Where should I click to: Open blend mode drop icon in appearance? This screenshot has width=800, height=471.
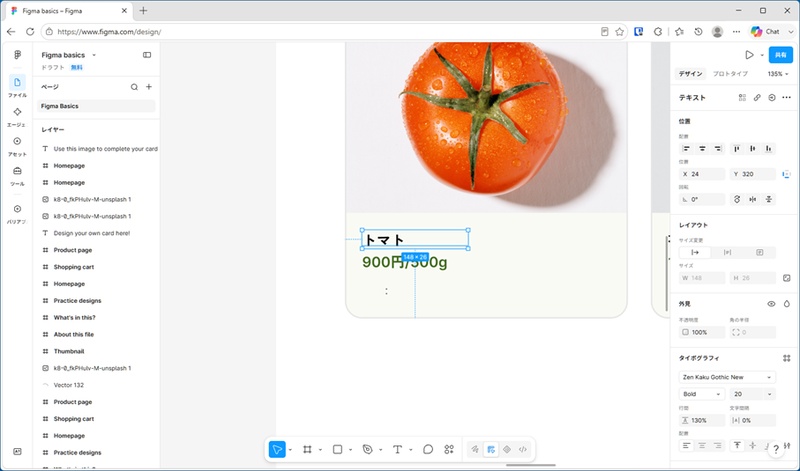point(786,304)
